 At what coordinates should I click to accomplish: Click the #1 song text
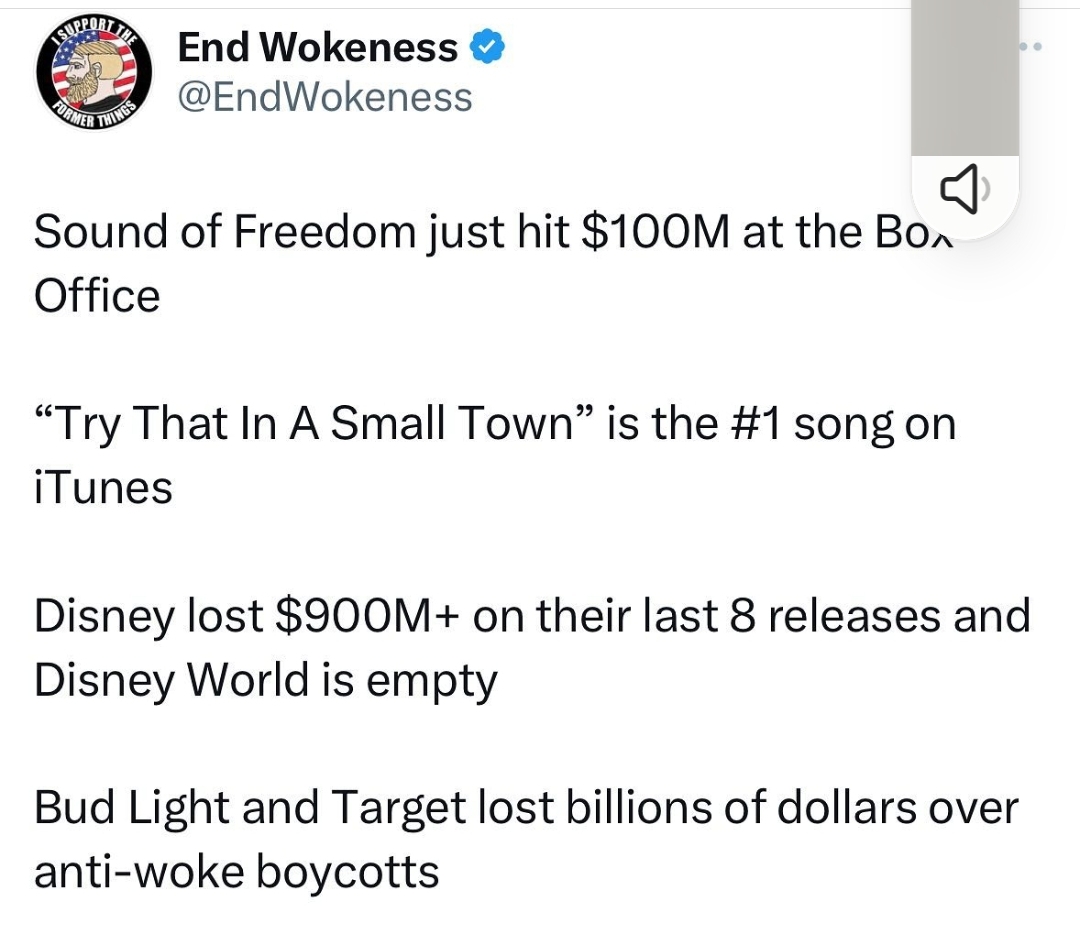[803, 424]
